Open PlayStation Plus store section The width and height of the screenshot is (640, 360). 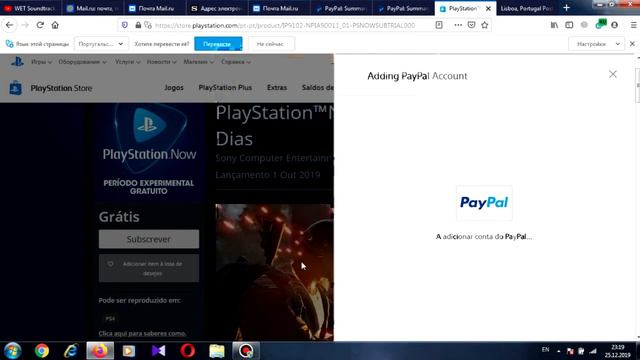pyautogui.click(x=225, y=88)
